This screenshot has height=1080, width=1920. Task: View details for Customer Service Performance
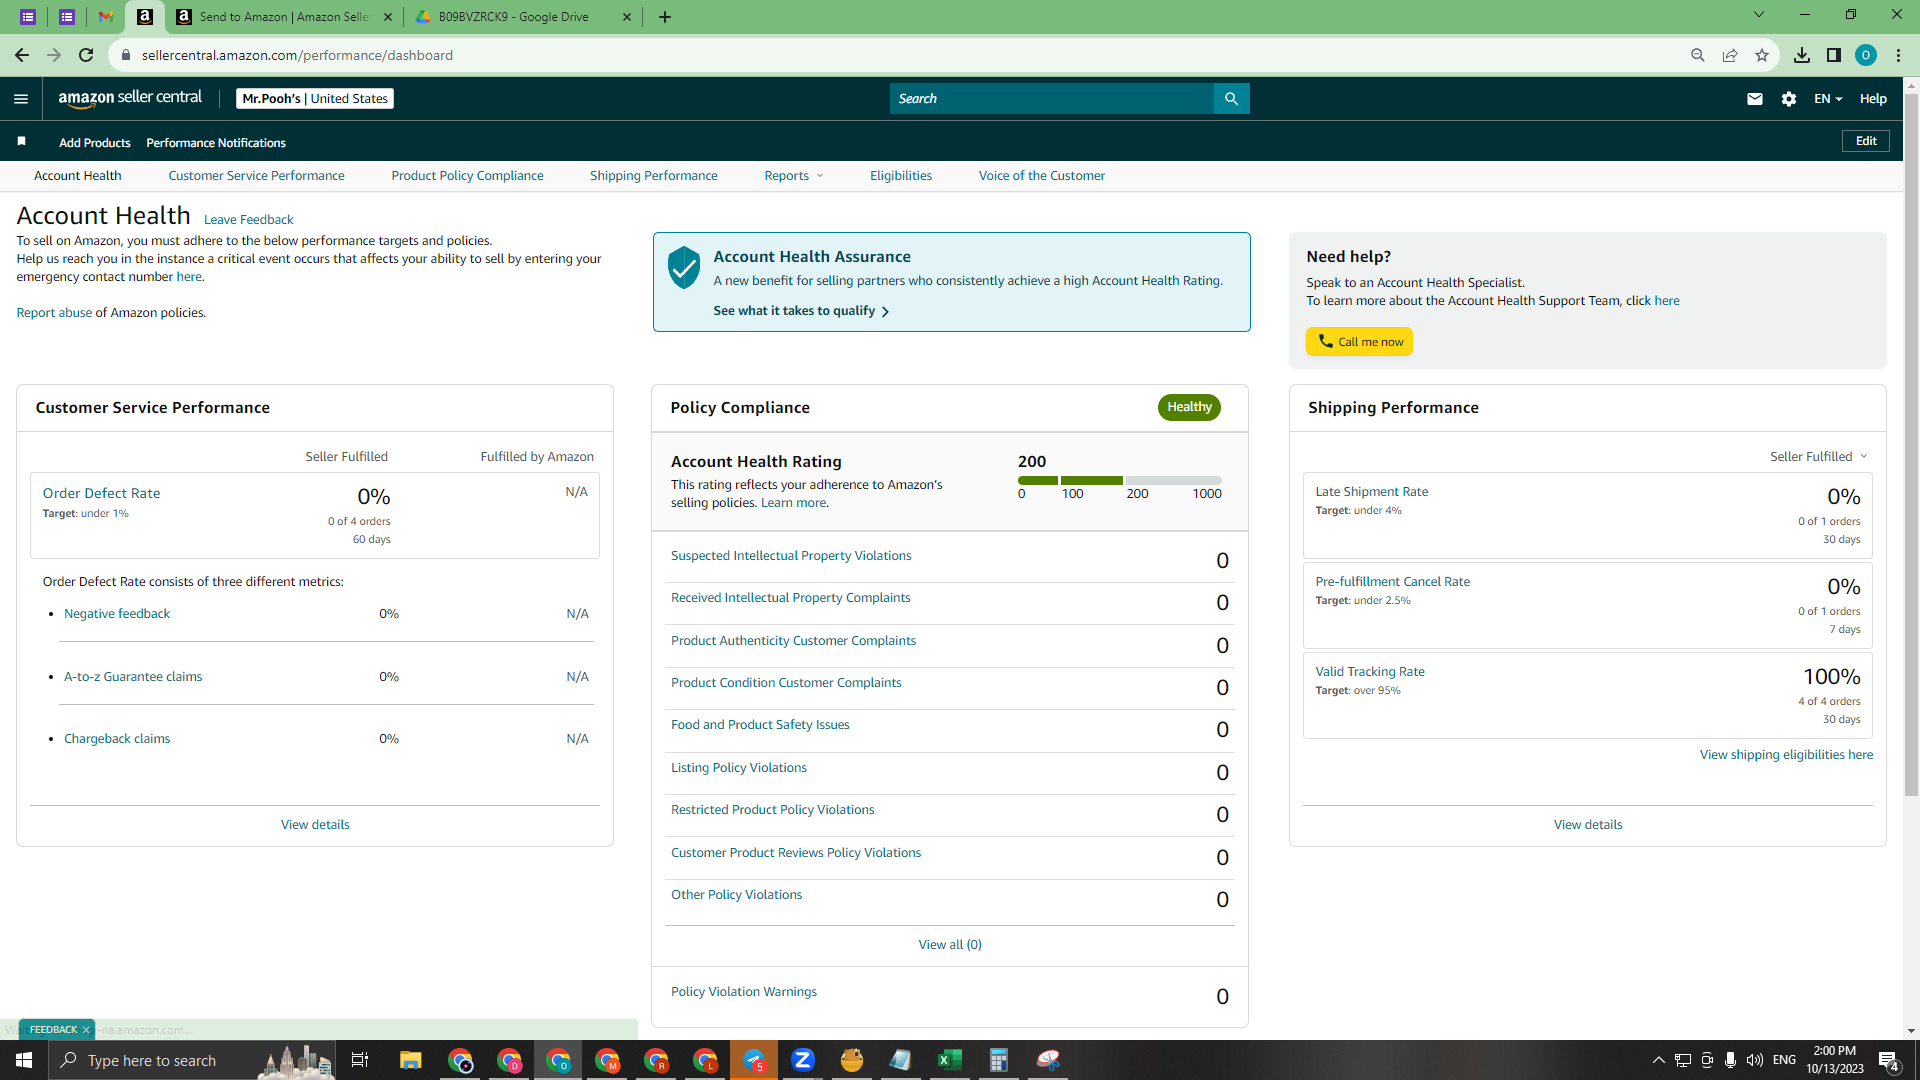(x=315, y=825)
